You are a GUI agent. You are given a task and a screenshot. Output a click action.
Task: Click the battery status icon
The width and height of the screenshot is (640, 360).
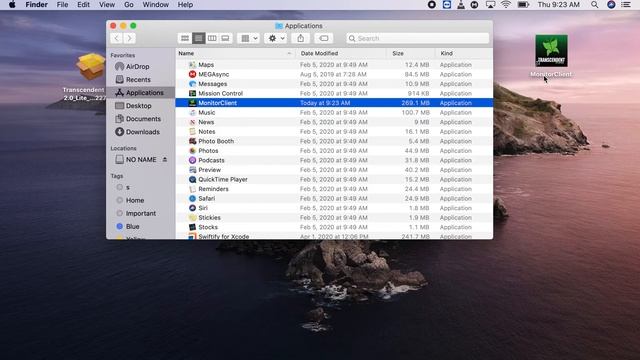(x=523, y=5)
